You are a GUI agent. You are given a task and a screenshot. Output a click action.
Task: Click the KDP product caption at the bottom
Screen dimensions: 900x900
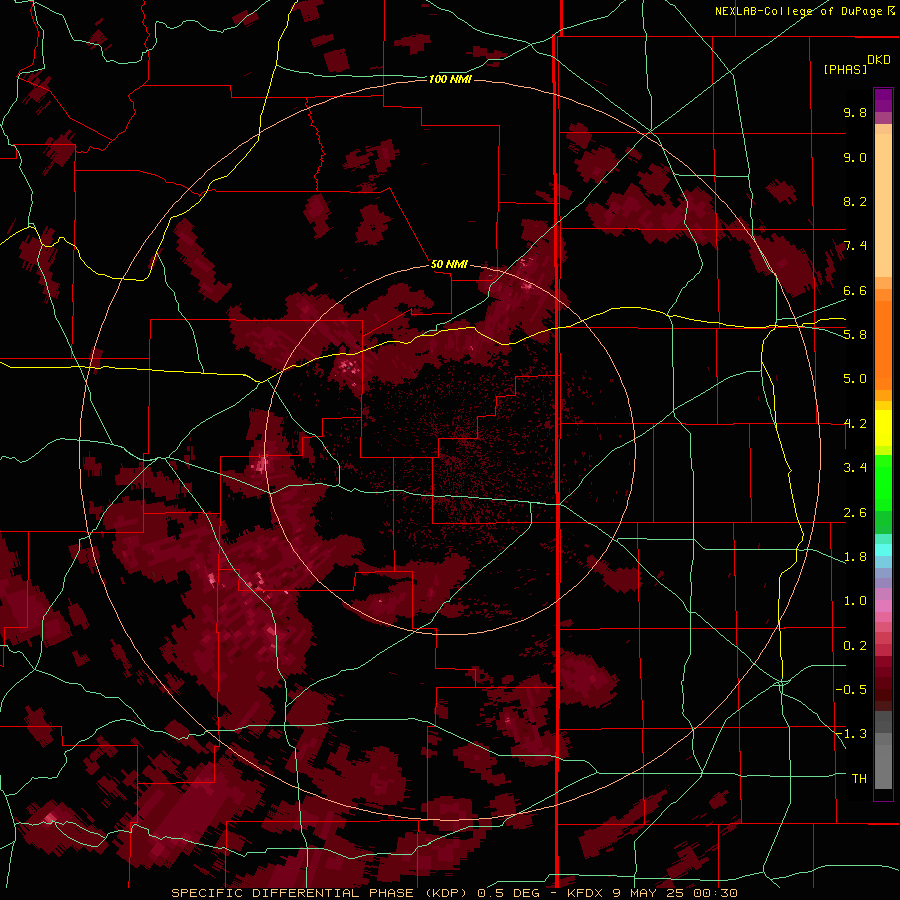[x=454, y=893]
